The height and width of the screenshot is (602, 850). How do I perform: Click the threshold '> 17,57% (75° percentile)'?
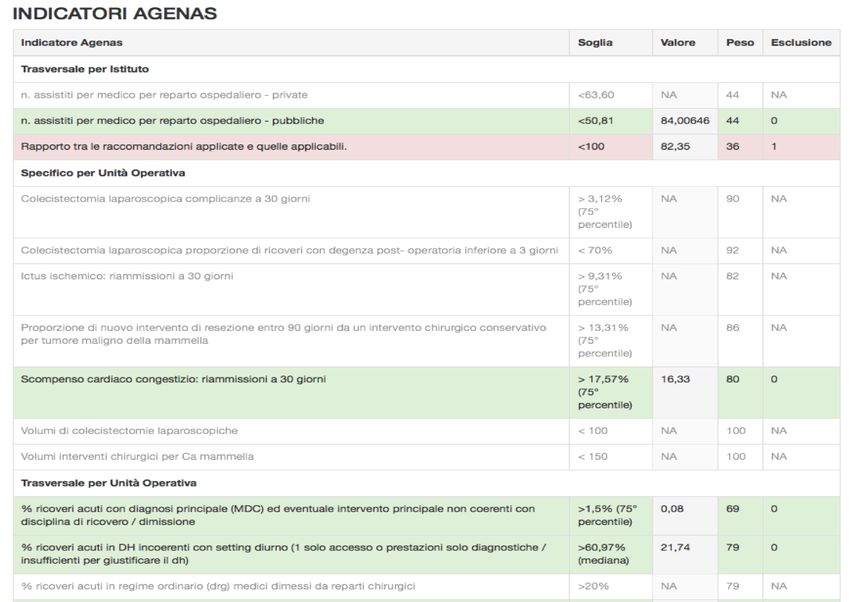point(604,392)
